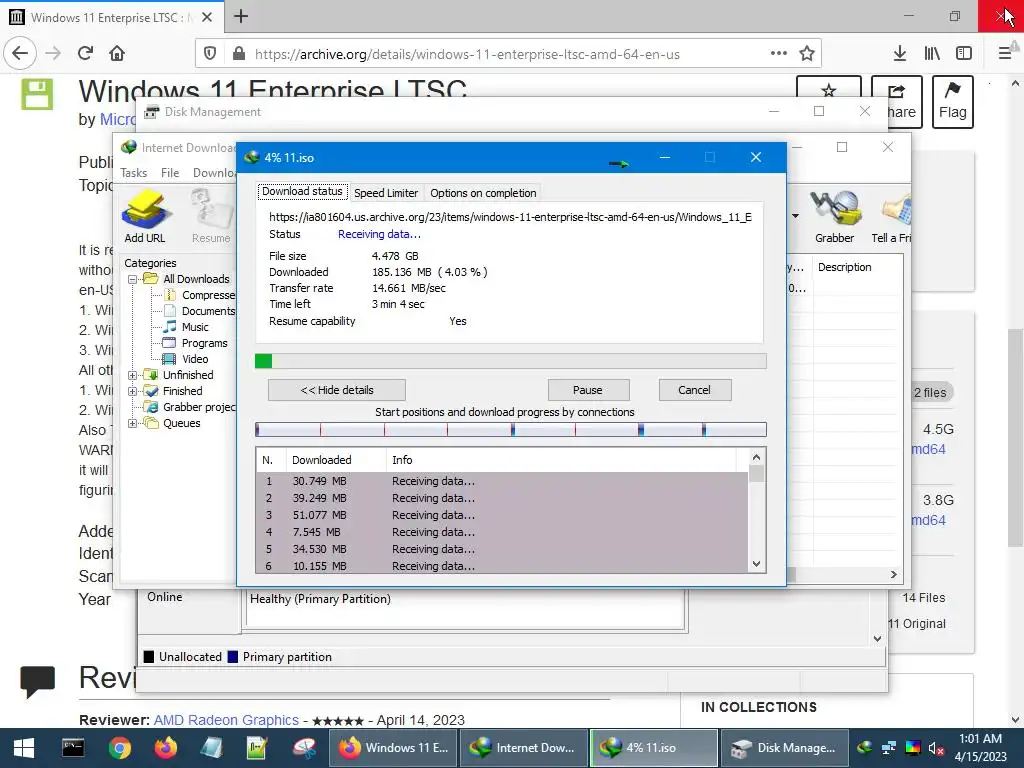Expand the Queues category tree node
This screenshot has height=768, width=1024.
pos(133,424)
